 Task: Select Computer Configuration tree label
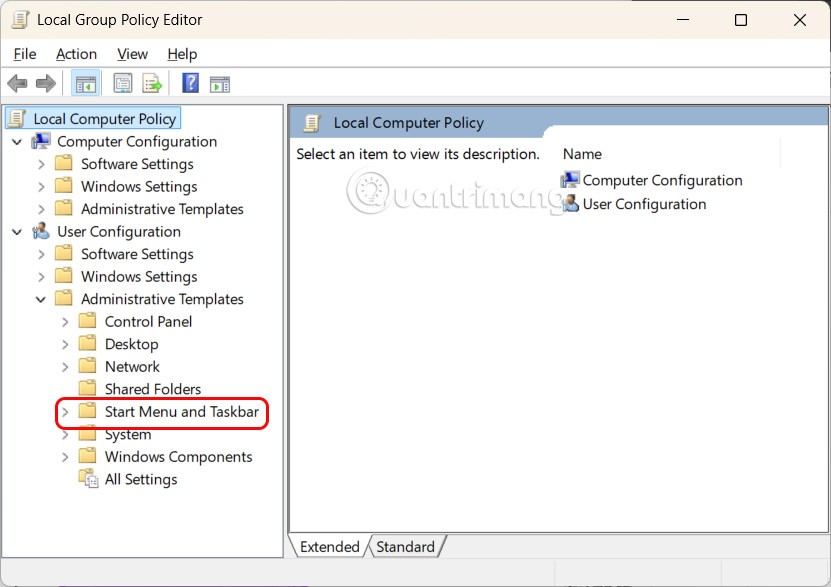pos(137,141)
